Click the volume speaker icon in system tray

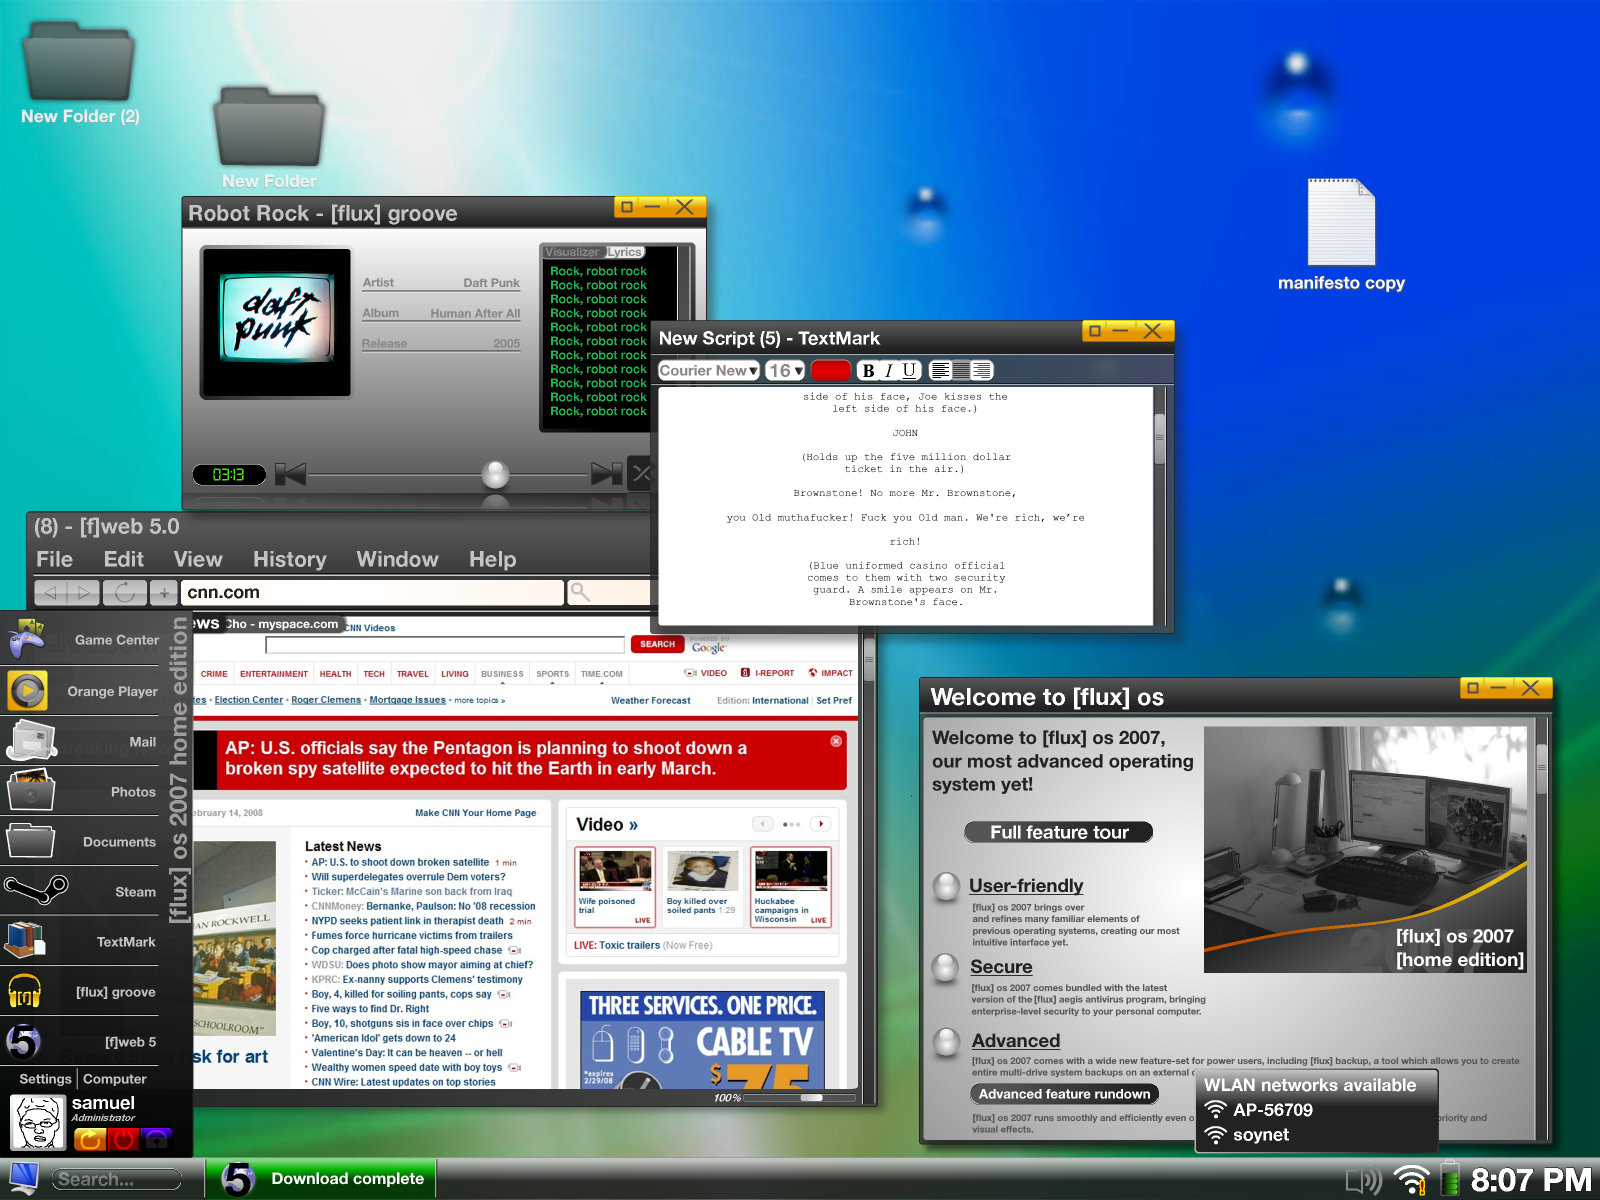point(1364,1180)
